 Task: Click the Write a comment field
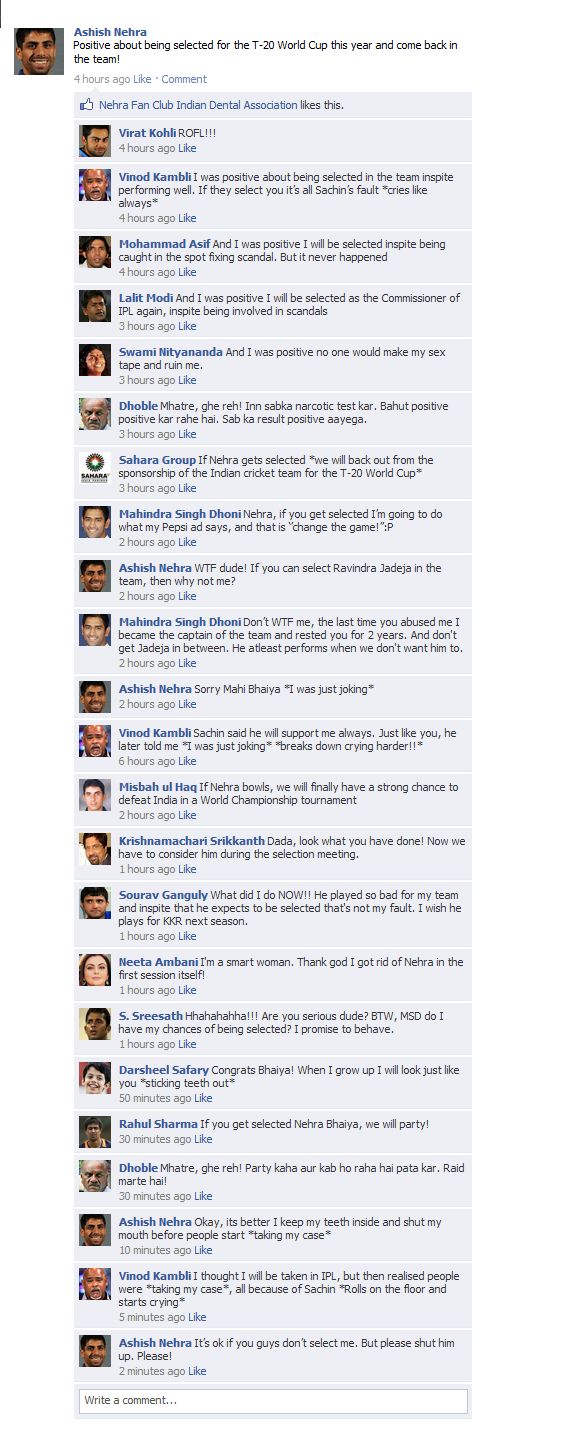[273, 1400]
